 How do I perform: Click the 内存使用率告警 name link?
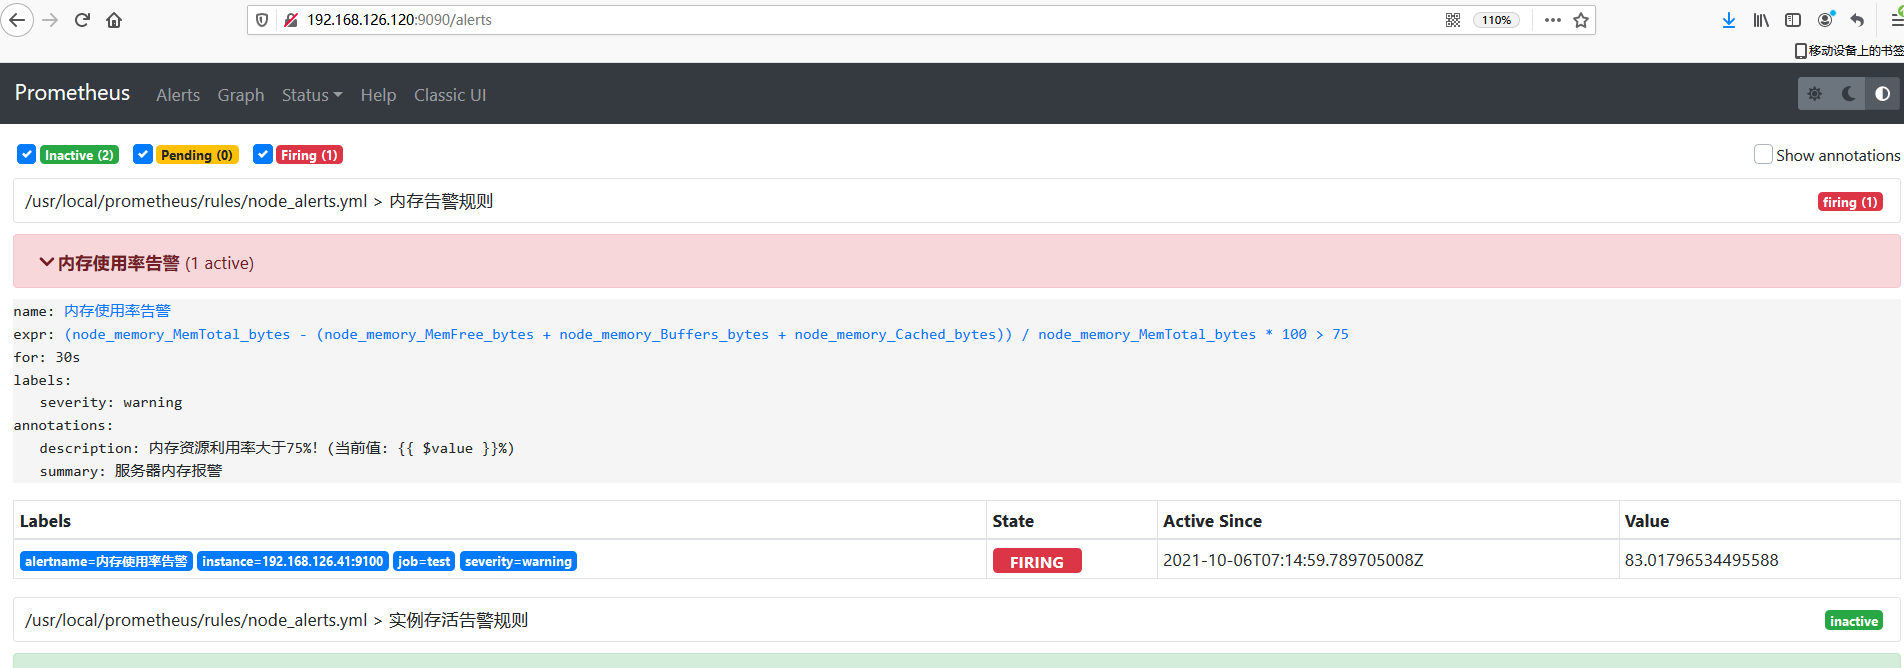coord(117,311)
